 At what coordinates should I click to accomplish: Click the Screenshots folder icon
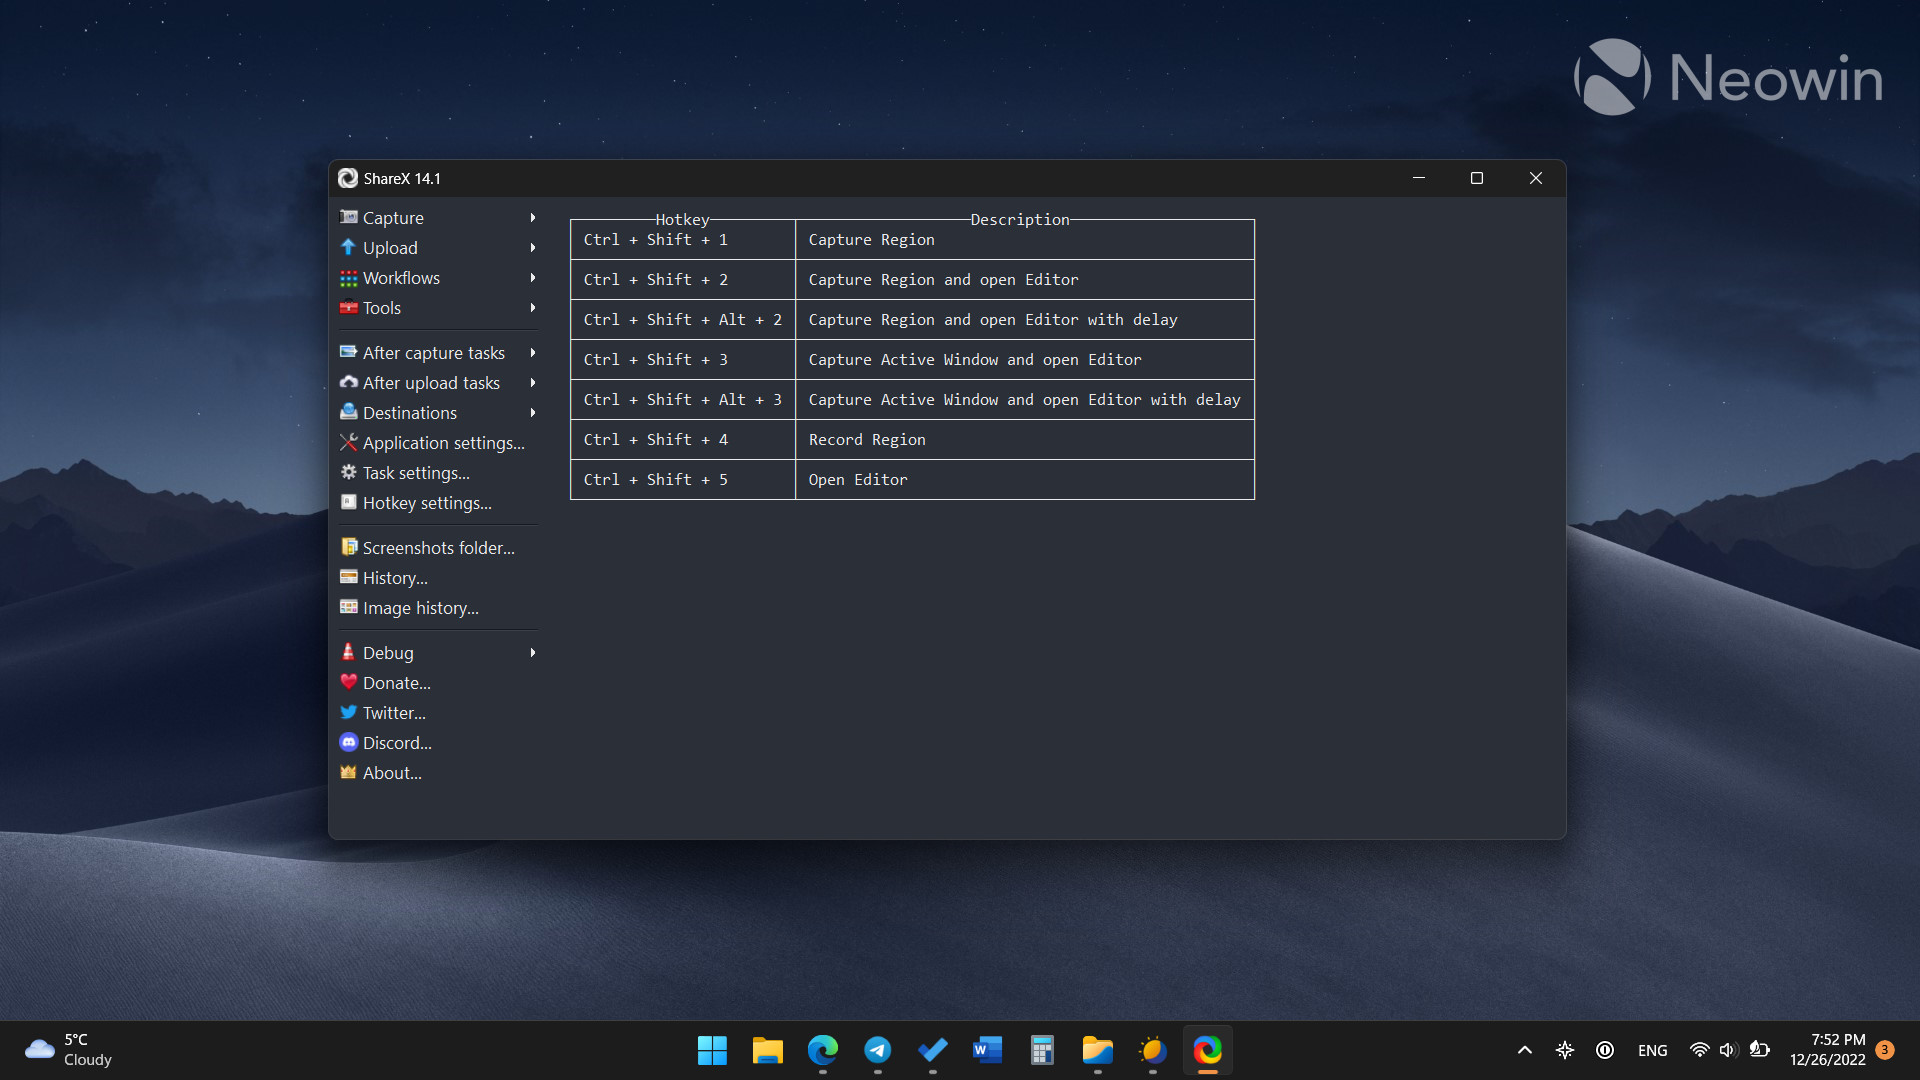(348, 547)
